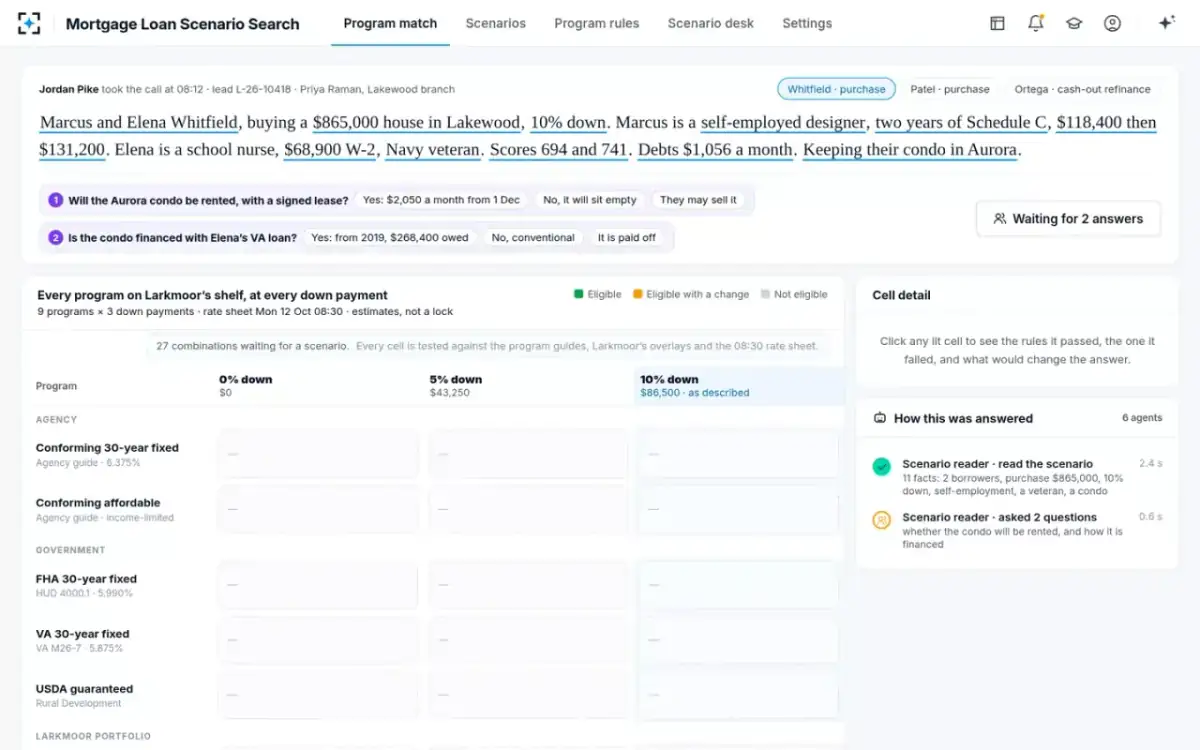Switch to the Patel · purchase scenario
1200x750 pixels.
click(950, 89)
